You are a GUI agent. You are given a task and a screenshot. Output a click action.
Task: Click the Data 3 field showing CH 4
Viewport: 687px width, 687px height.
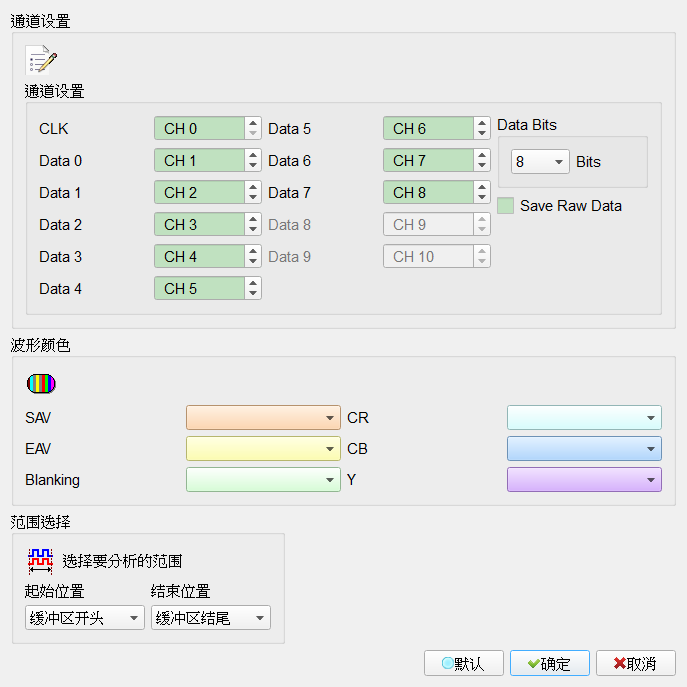click(199, 256)
